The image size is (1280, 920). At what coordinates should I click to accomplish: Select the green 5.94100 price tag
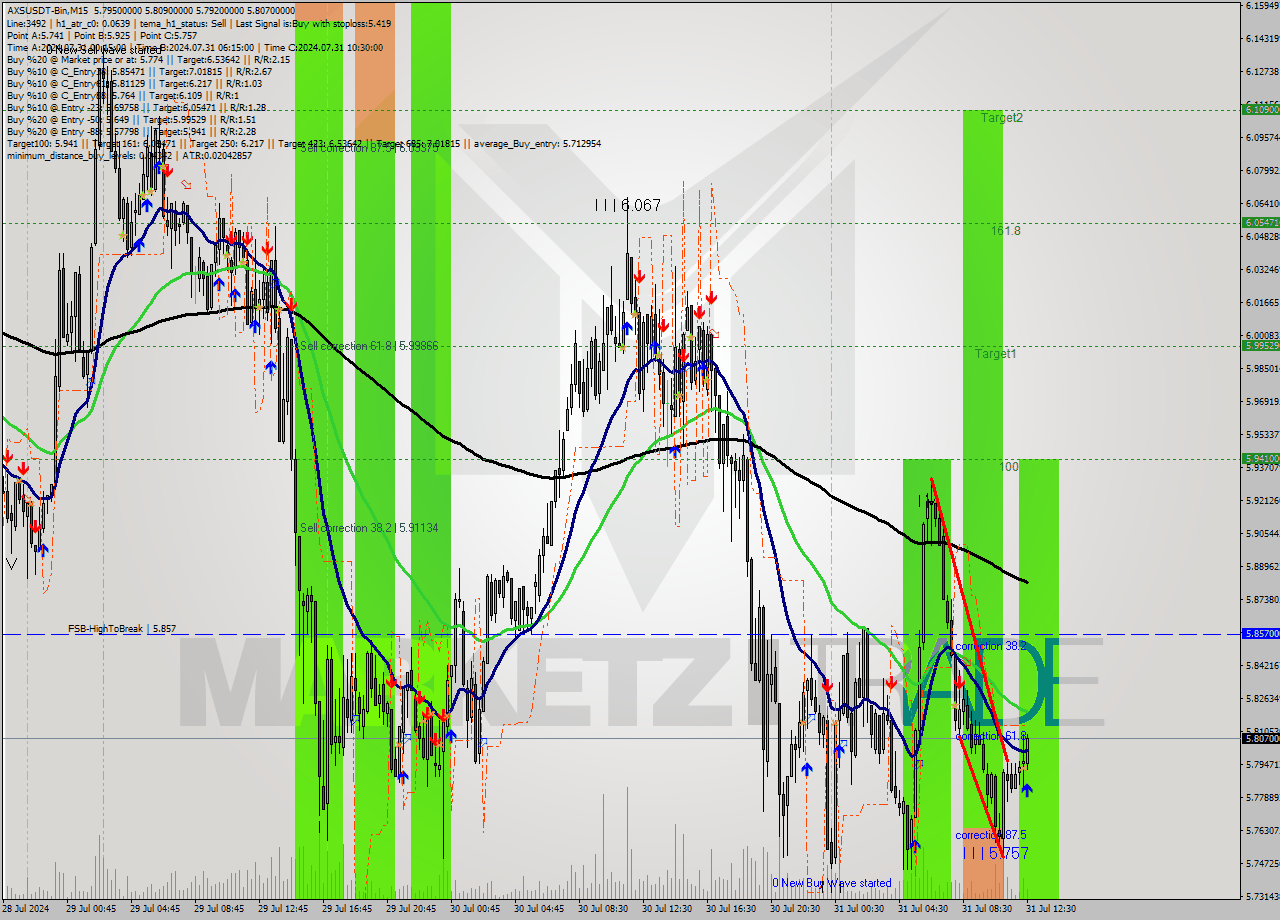[1259, 459]
